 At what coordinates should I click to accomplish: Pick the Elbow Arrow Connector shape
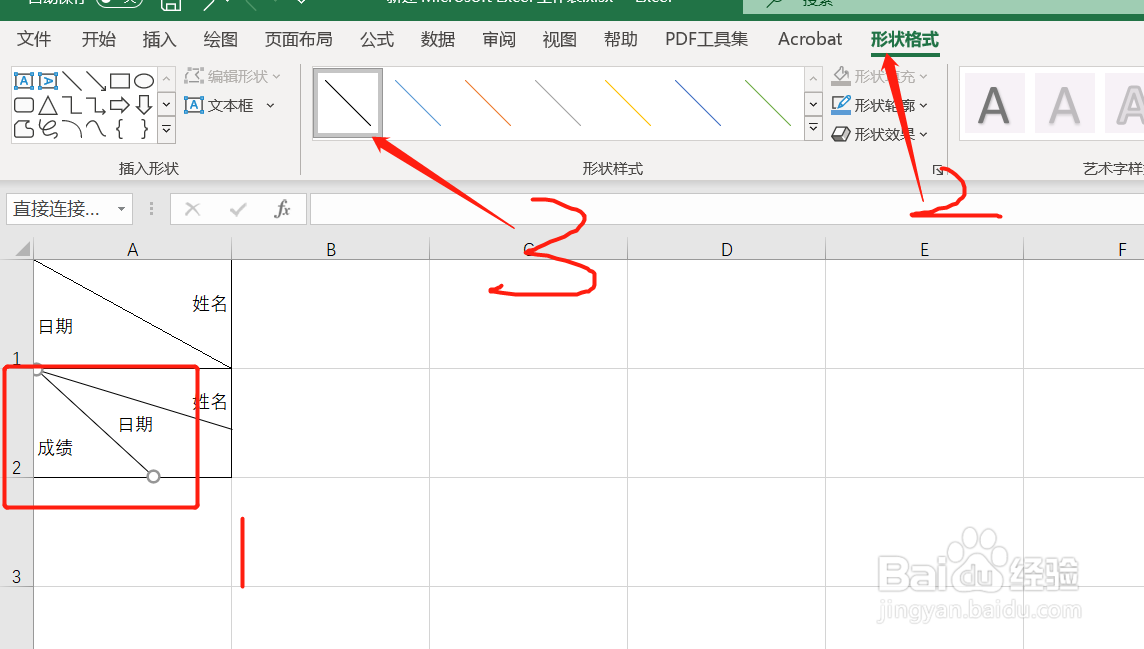pyautogui.click(x=96, y=105)
